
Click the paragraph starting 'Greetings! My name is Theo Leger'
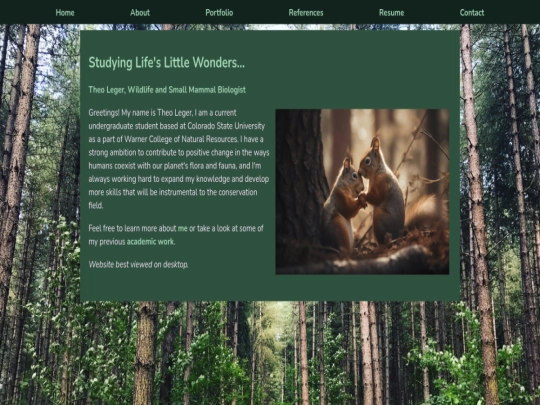[x=179, y=159]
